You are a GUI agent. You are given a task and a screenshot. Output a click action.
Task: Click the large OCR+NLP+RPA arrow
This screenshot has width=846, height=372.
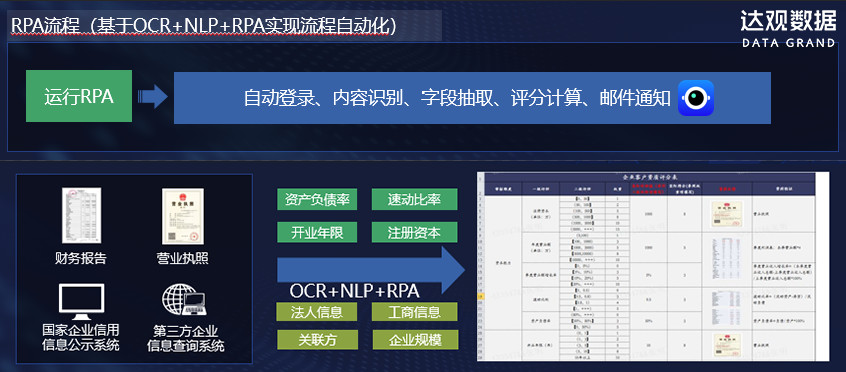tap(371, 270)
